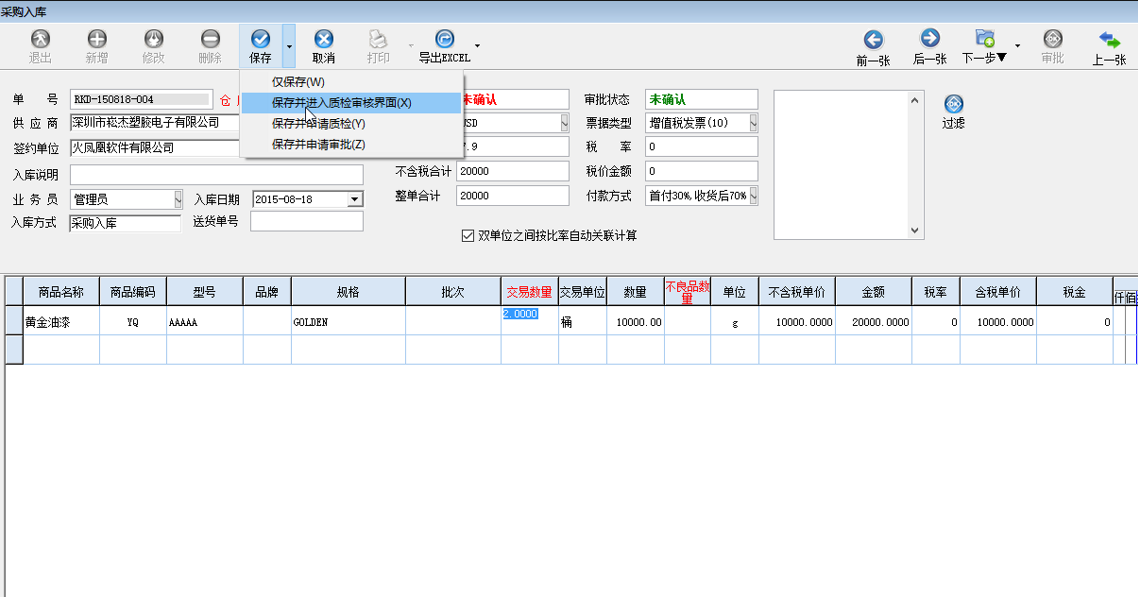Click the 交易数量 column header

click(530, 292)
